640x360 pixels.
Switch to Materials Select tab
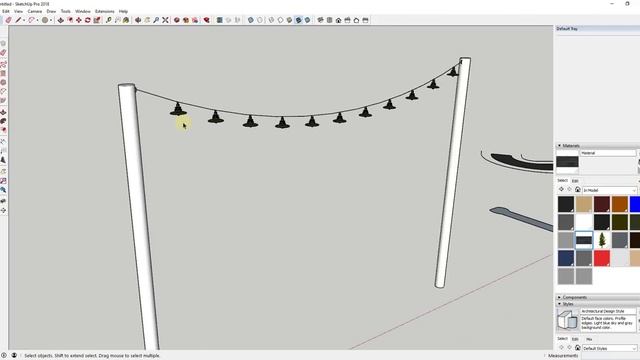point(562,180)
